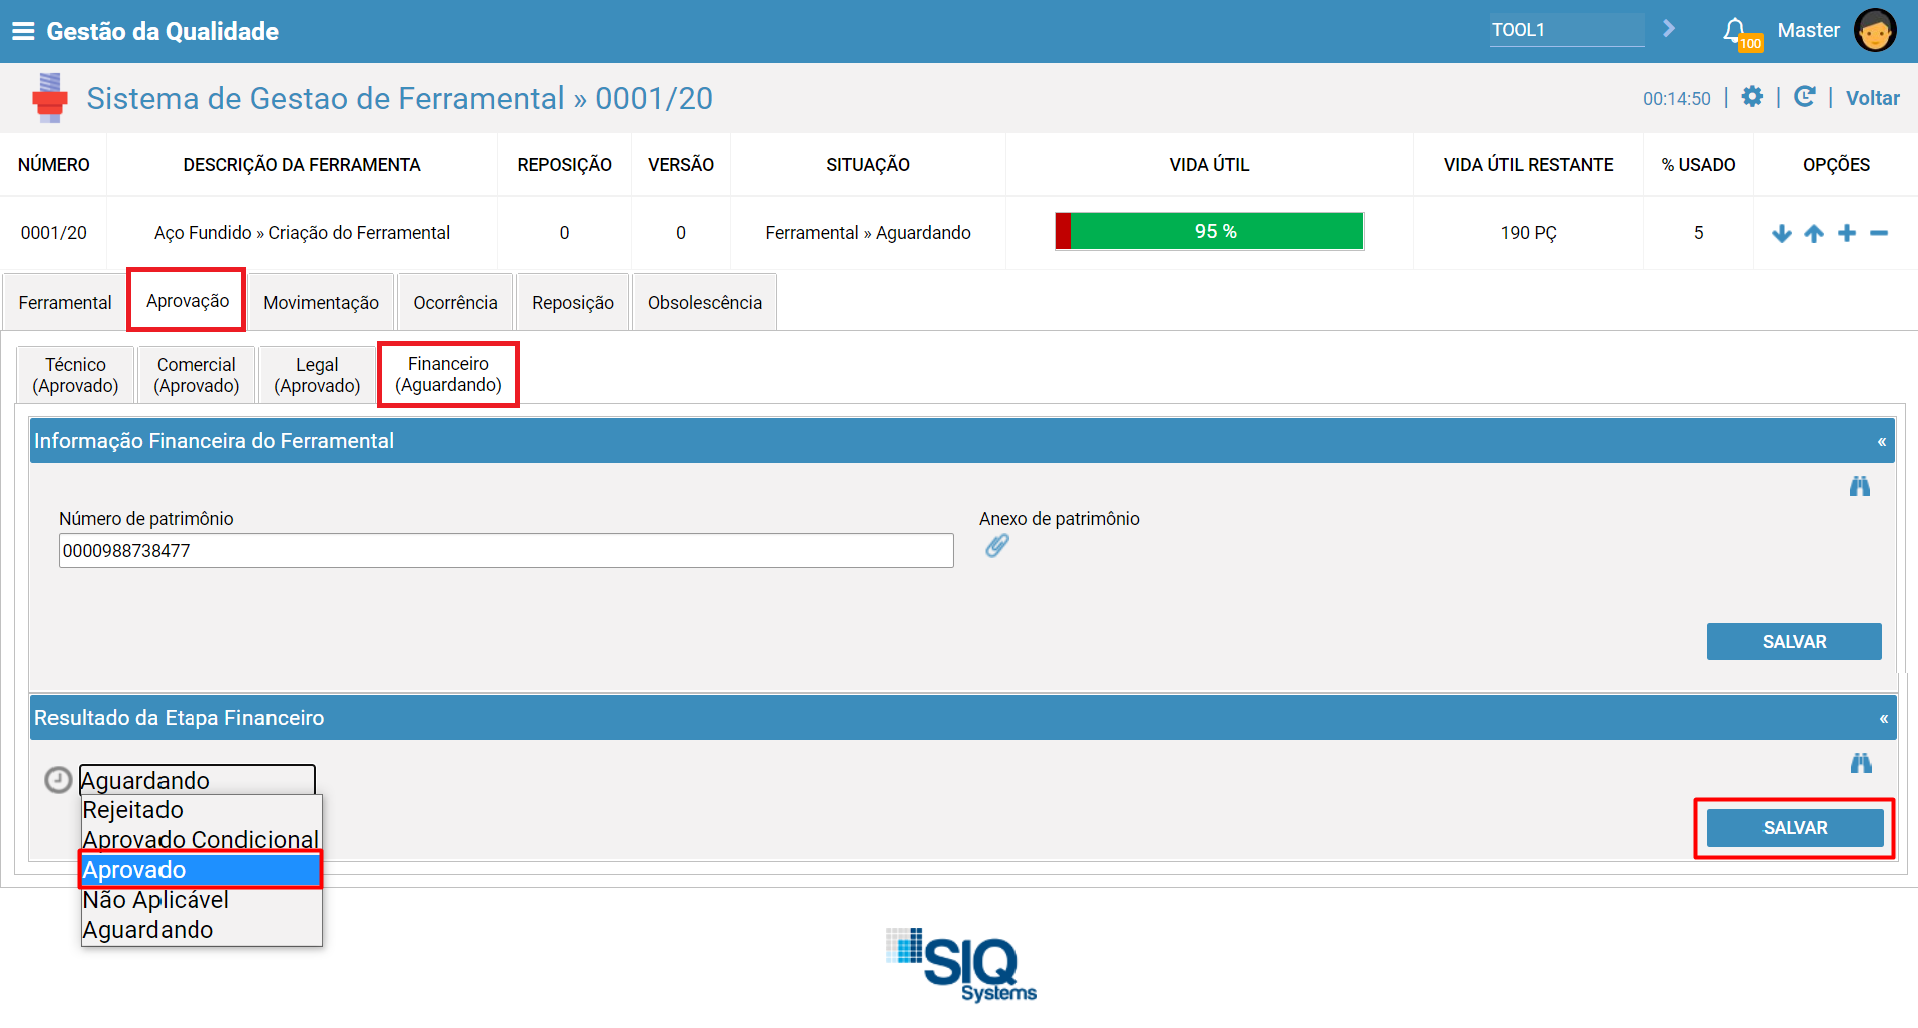Image resolution: width=1918 pixels, height=1028 pixels.
Task: Open Financeiro (Aguardando) sub-tab
Action: (x=448, y=374)
